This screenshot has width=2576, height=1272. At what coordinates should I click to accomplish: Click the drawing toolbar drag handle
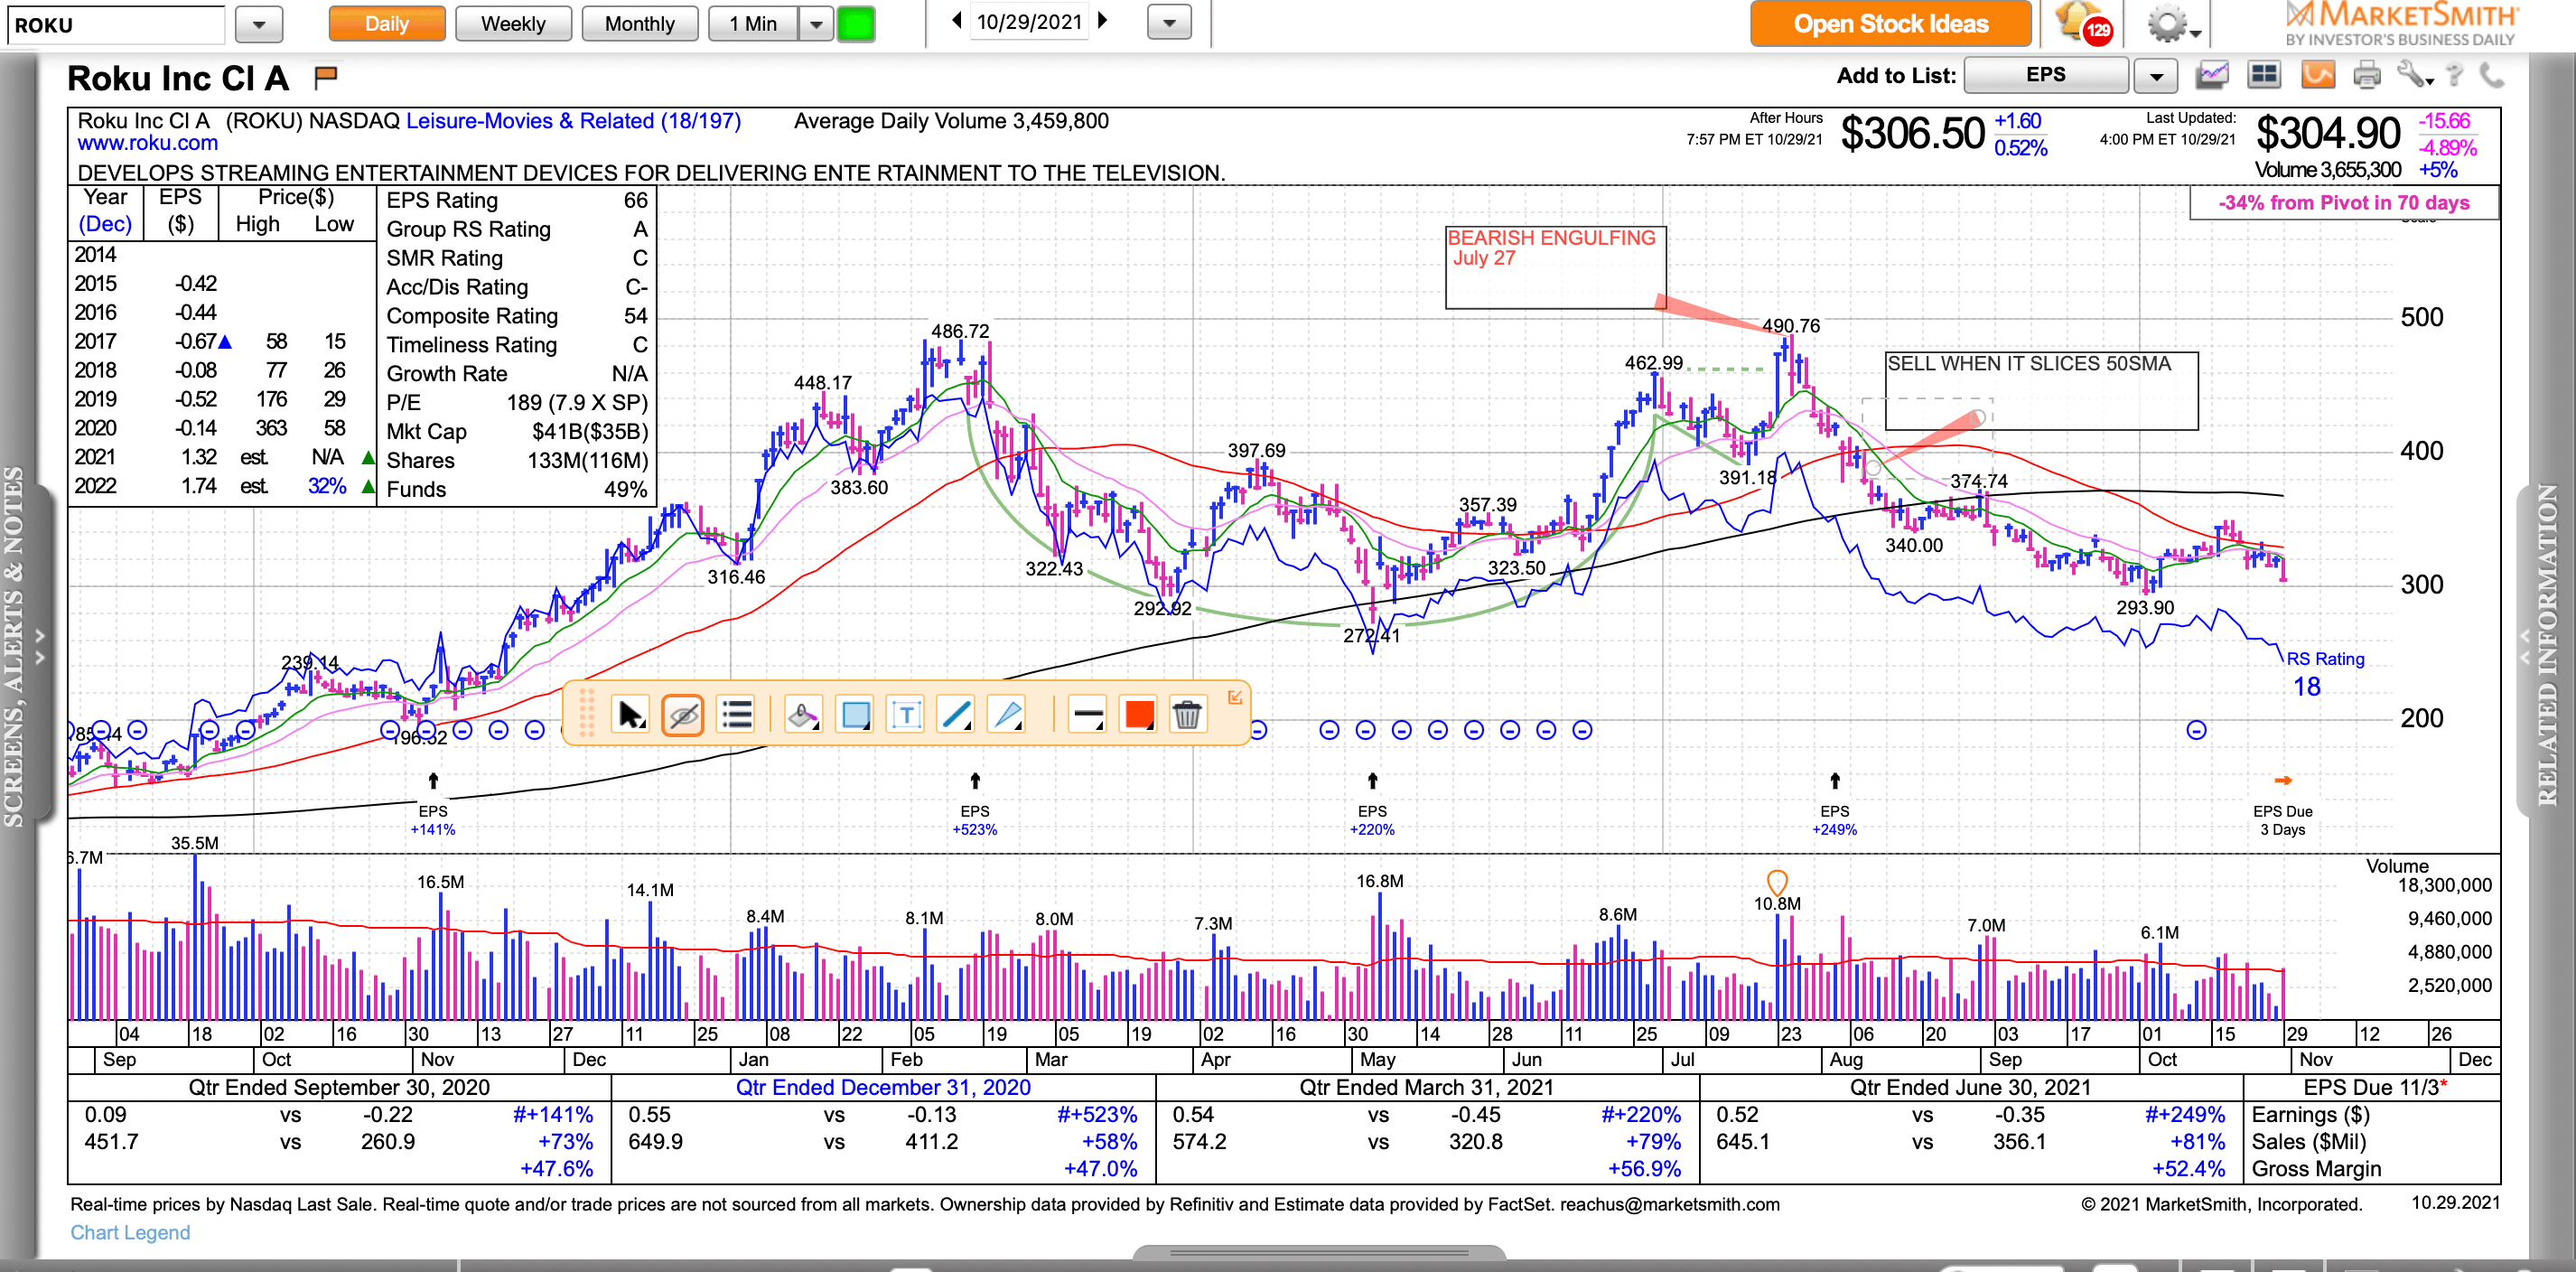click(587, 714)
